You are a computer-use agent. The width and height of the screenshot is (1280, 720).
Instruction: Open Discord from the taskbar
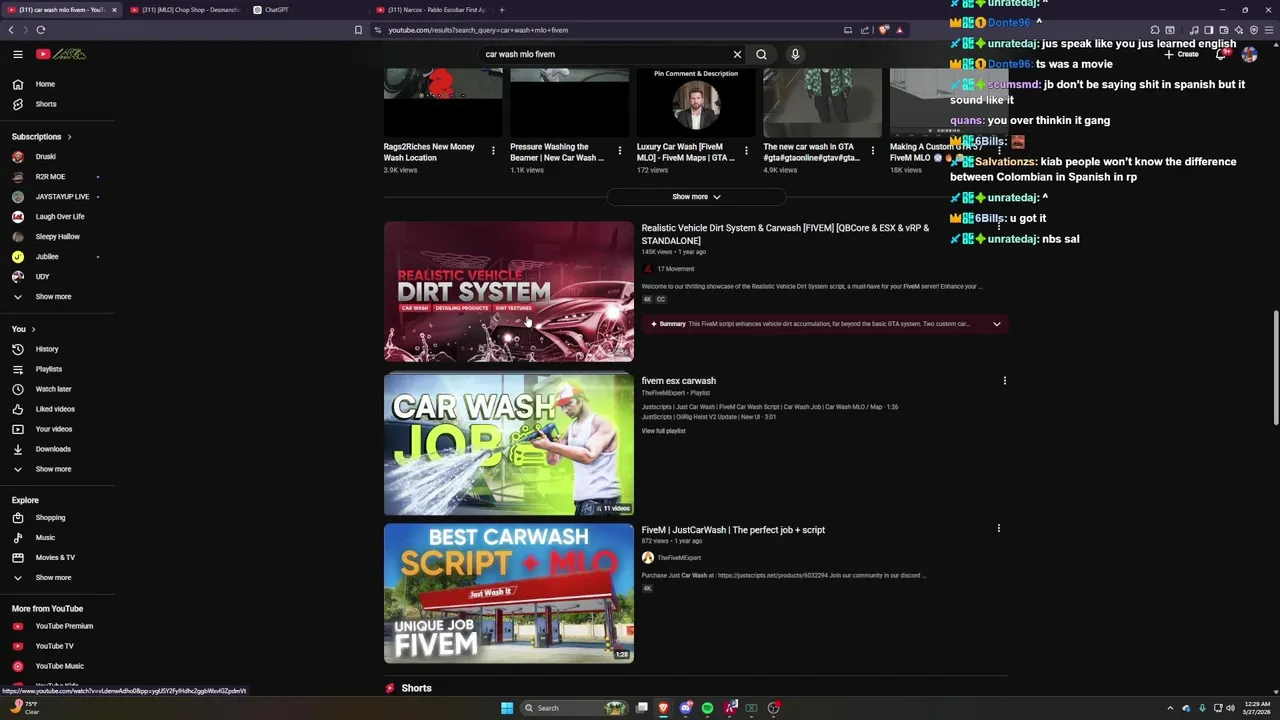[685, 708]
